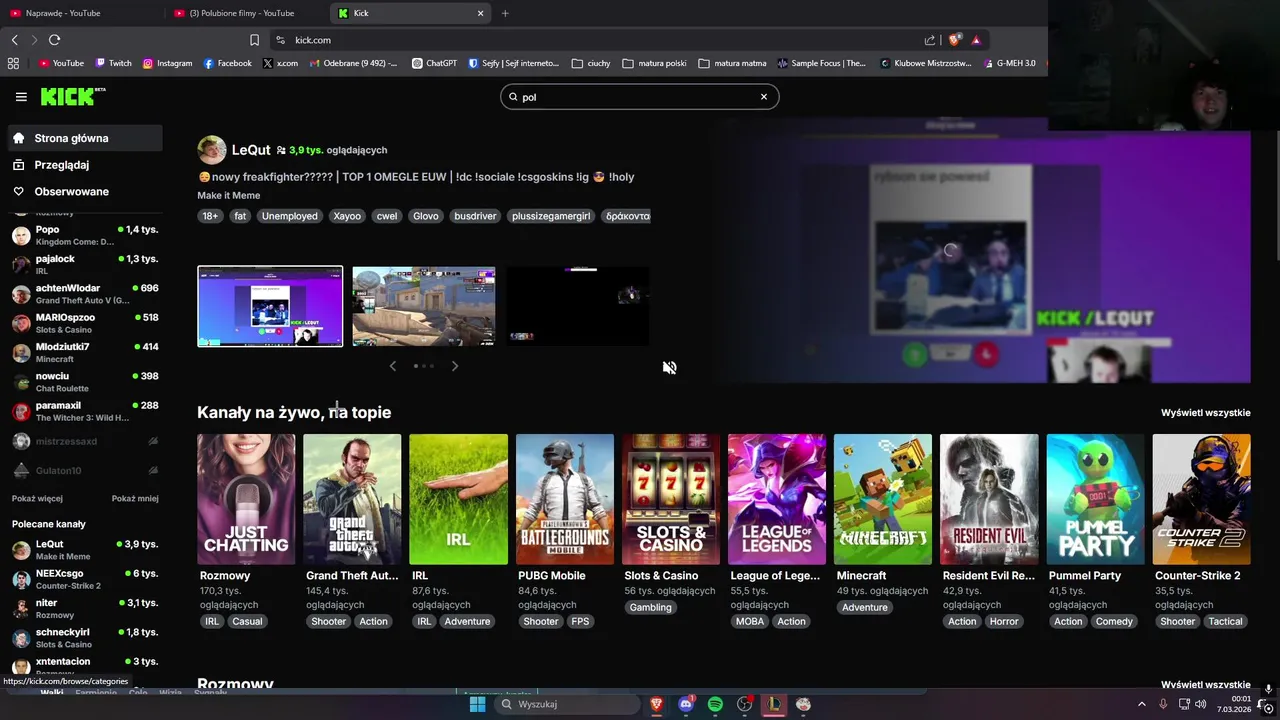The height and width of the screenshot is (720, 1280).
Task: Go to Strona główna in sidebar
Action: [x=85, y=138]
